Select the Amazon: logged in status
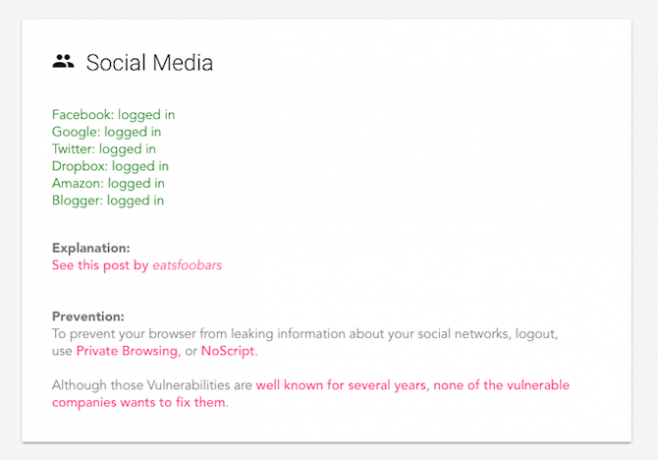Screen dimensions: 658x460 click(108, 184)
